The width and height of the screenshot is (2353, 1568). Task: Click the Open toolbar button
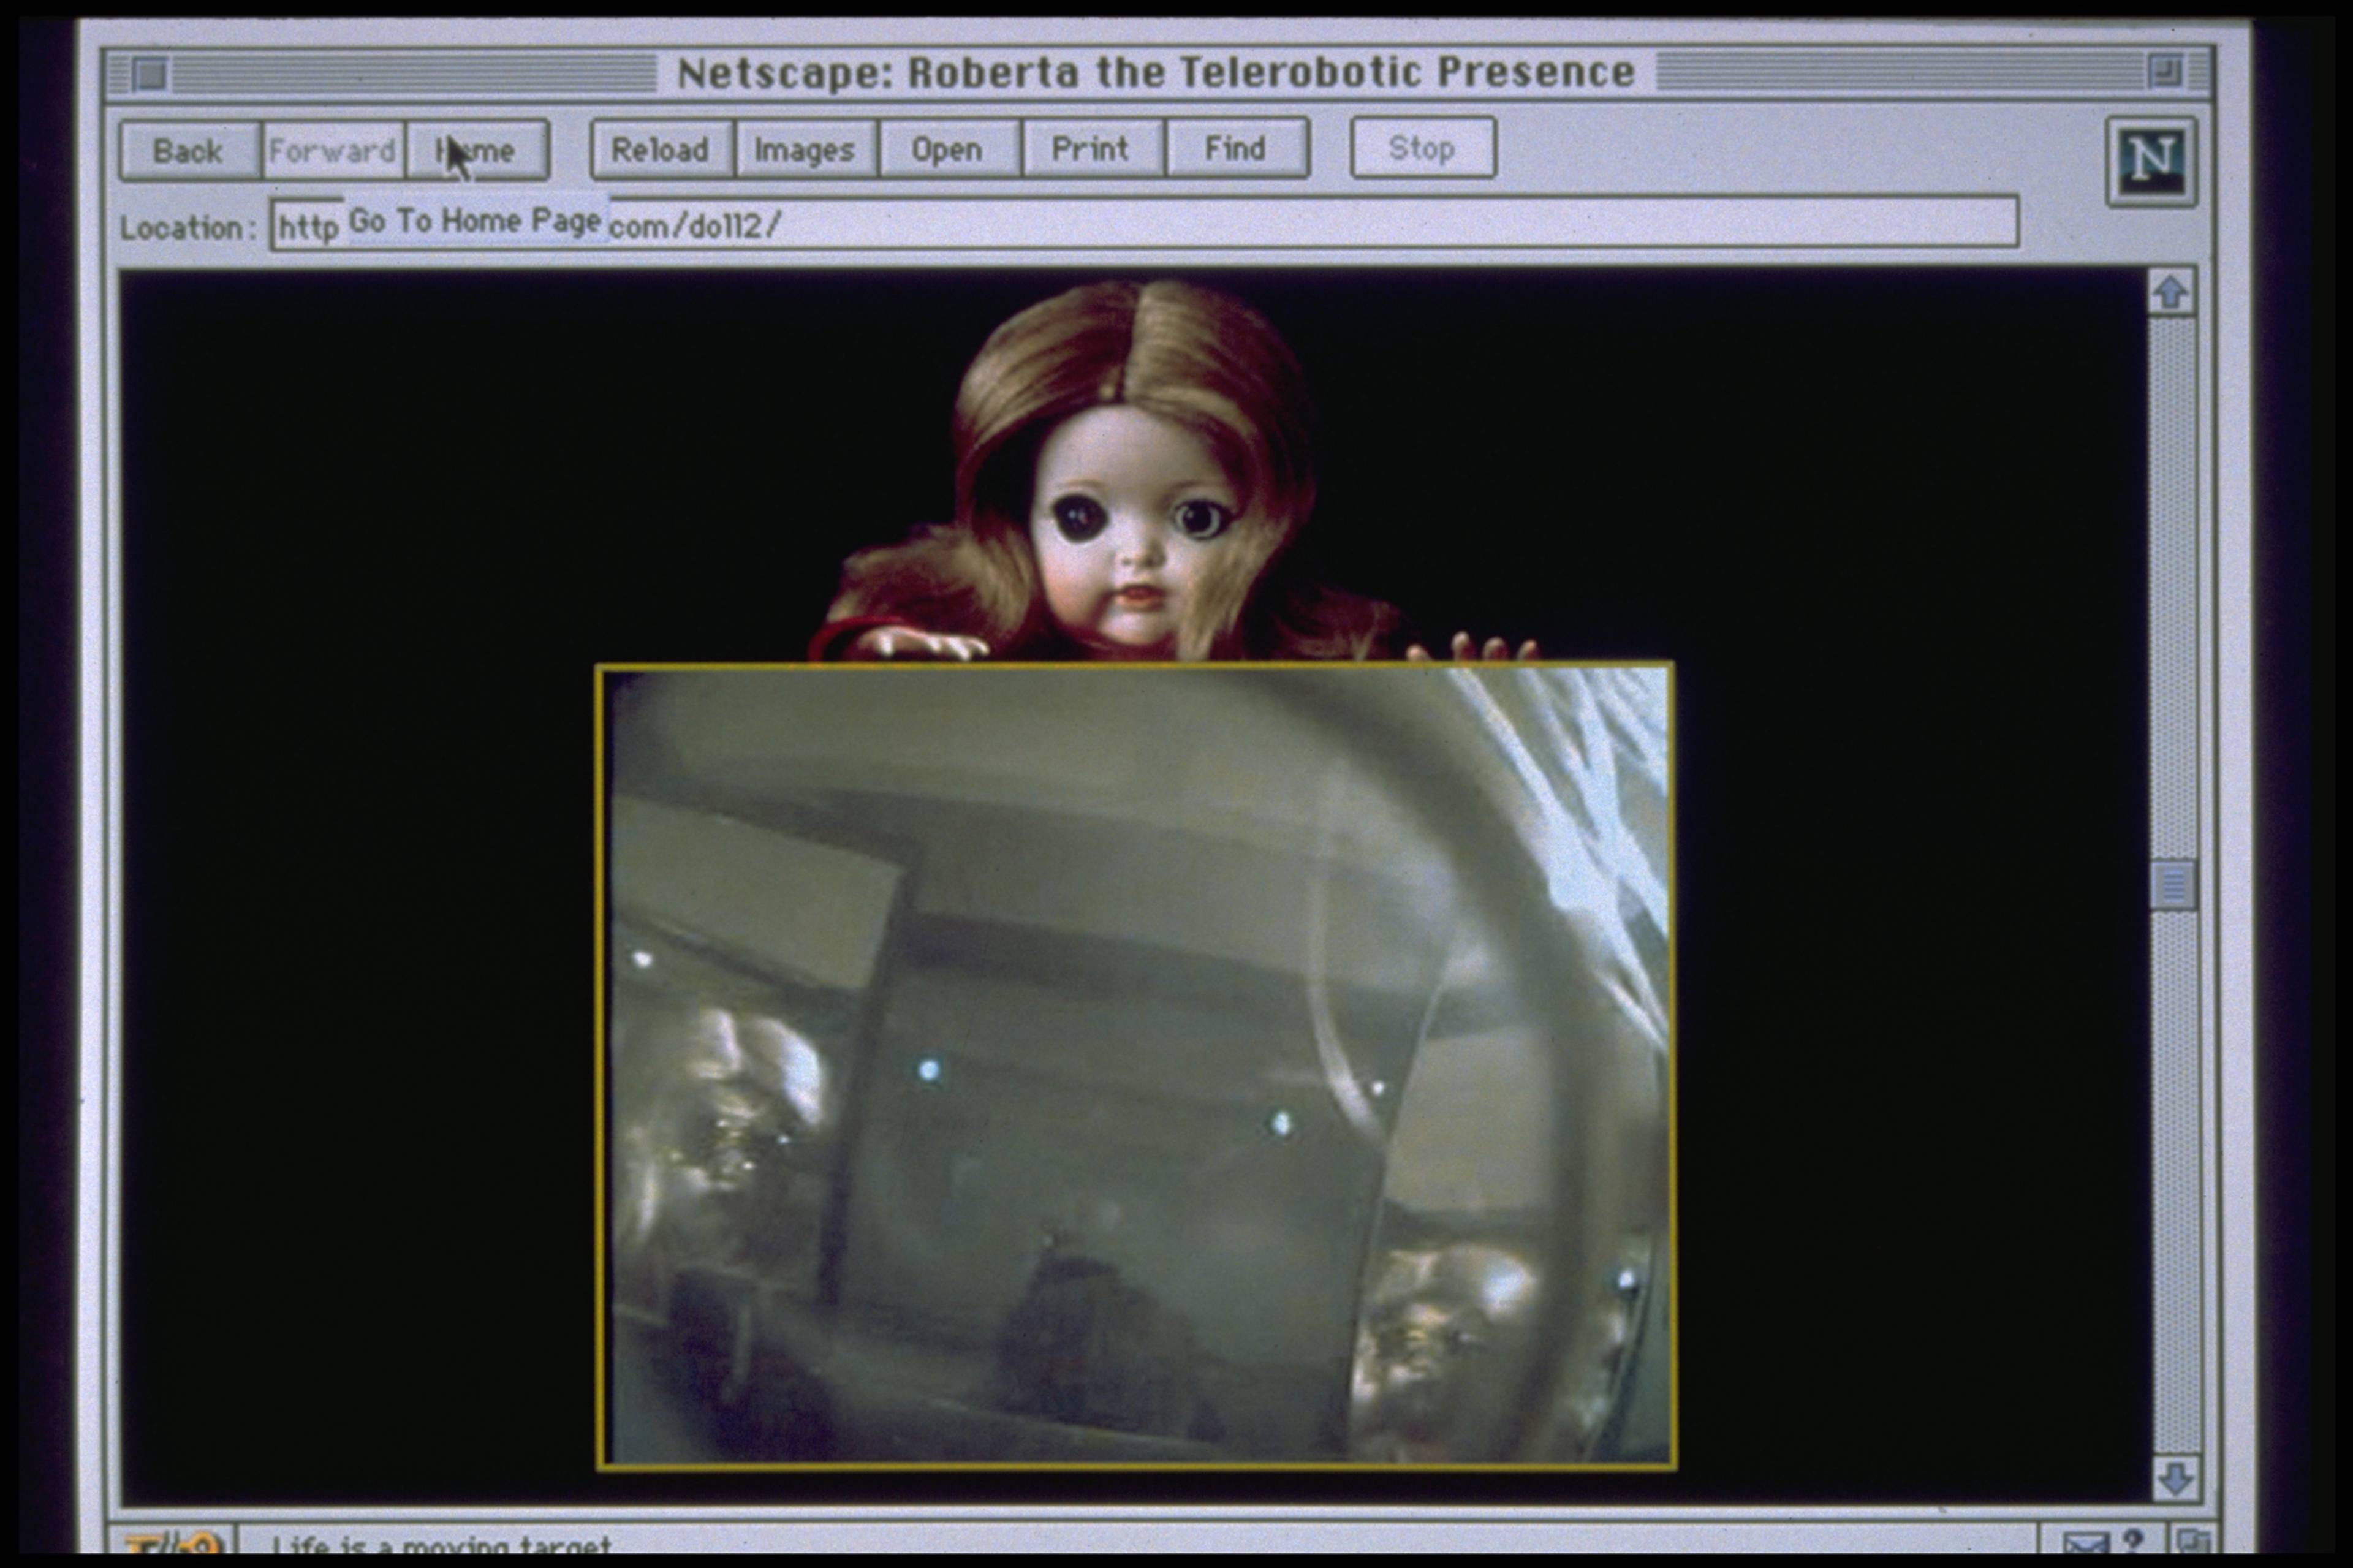[x=946, y=150]
